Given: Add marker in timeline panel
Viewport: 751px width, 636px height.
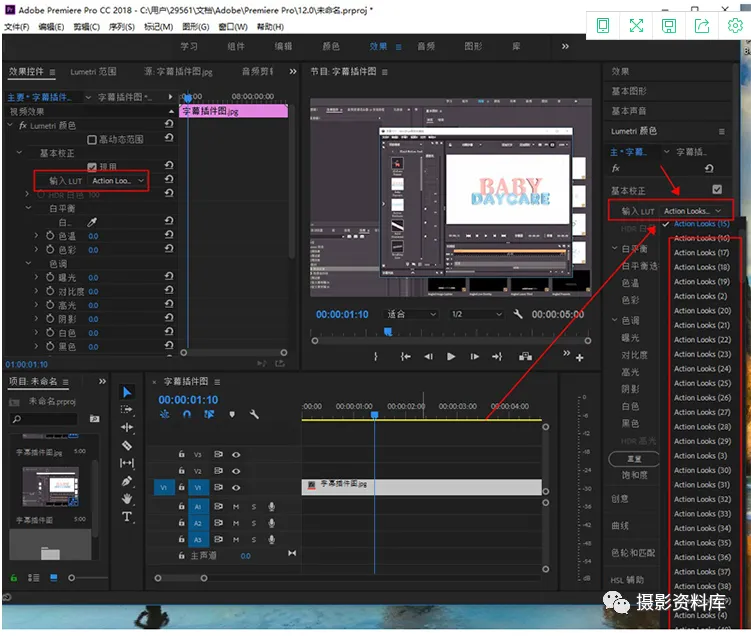Looking at the screenshot, I should click(x=232, y=414).
